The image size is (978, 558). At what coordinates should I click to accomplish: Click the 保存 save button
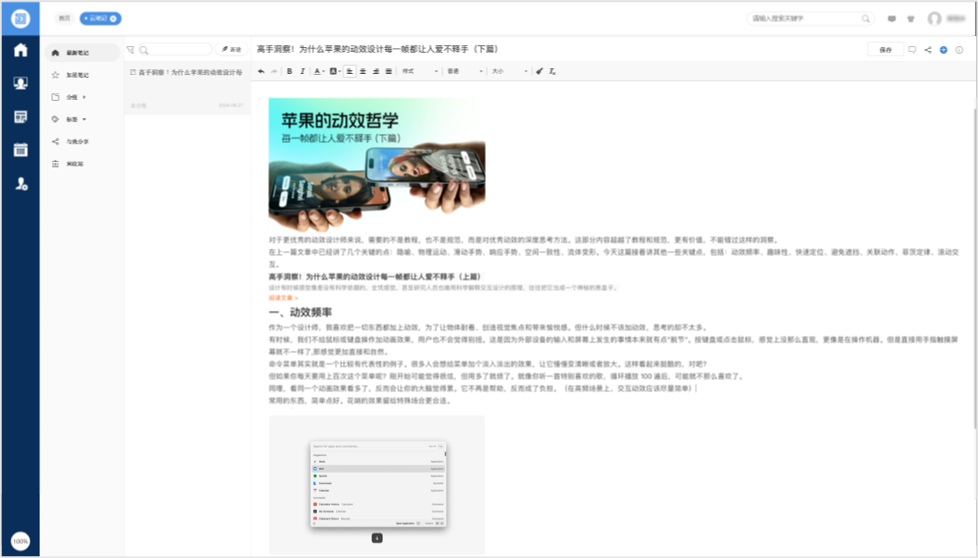tap(885, 49)
